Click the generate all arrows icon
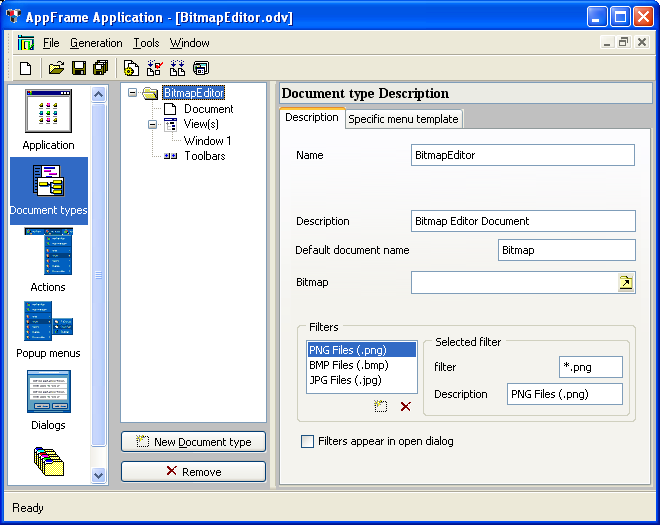660x525 pixels. (177, 68)
